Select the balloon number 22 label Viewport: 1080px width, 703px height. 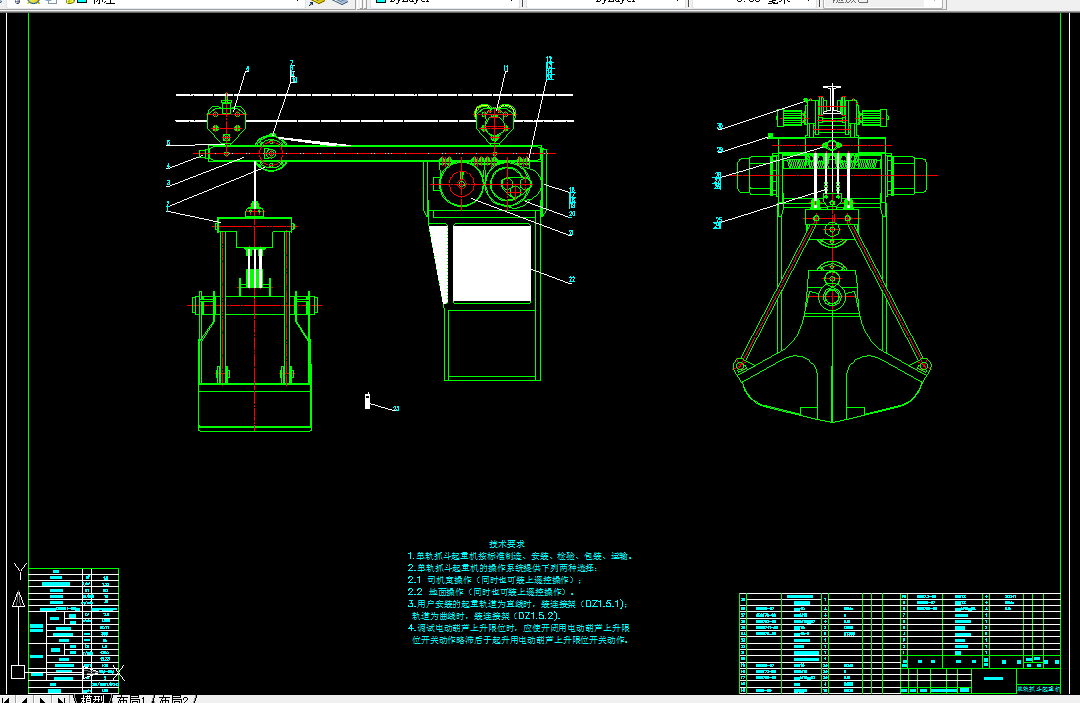click(572, 280)
